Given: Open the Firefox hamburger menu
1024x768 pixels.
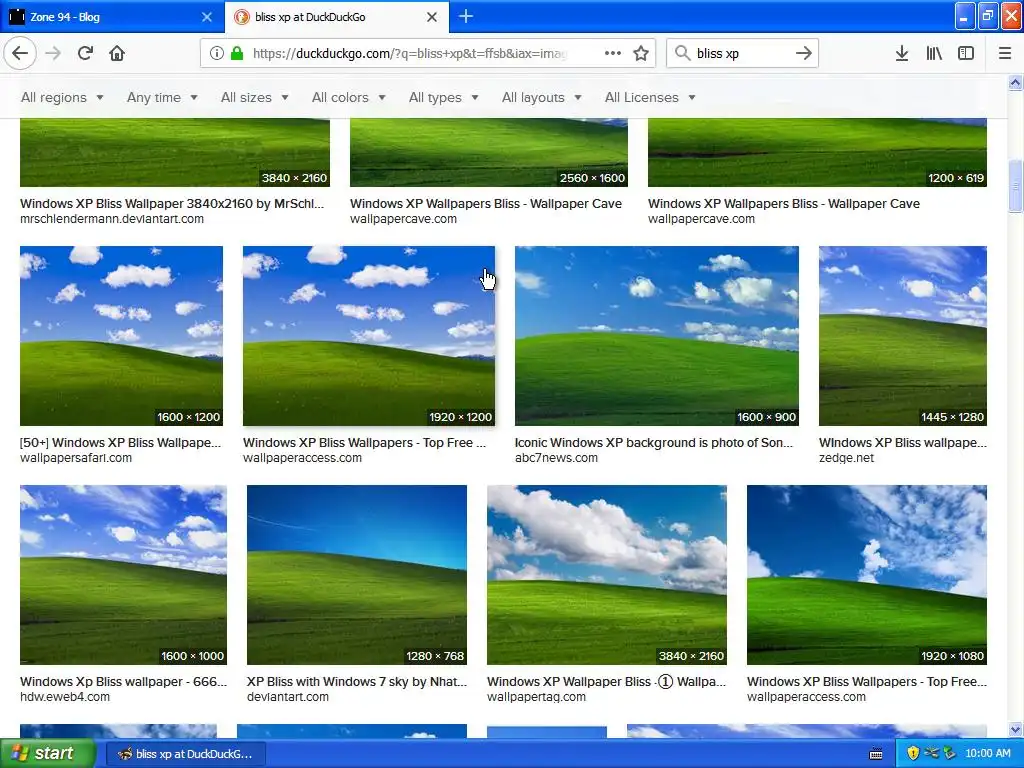Looking at the screenshot, I should tap(1005, 53).
